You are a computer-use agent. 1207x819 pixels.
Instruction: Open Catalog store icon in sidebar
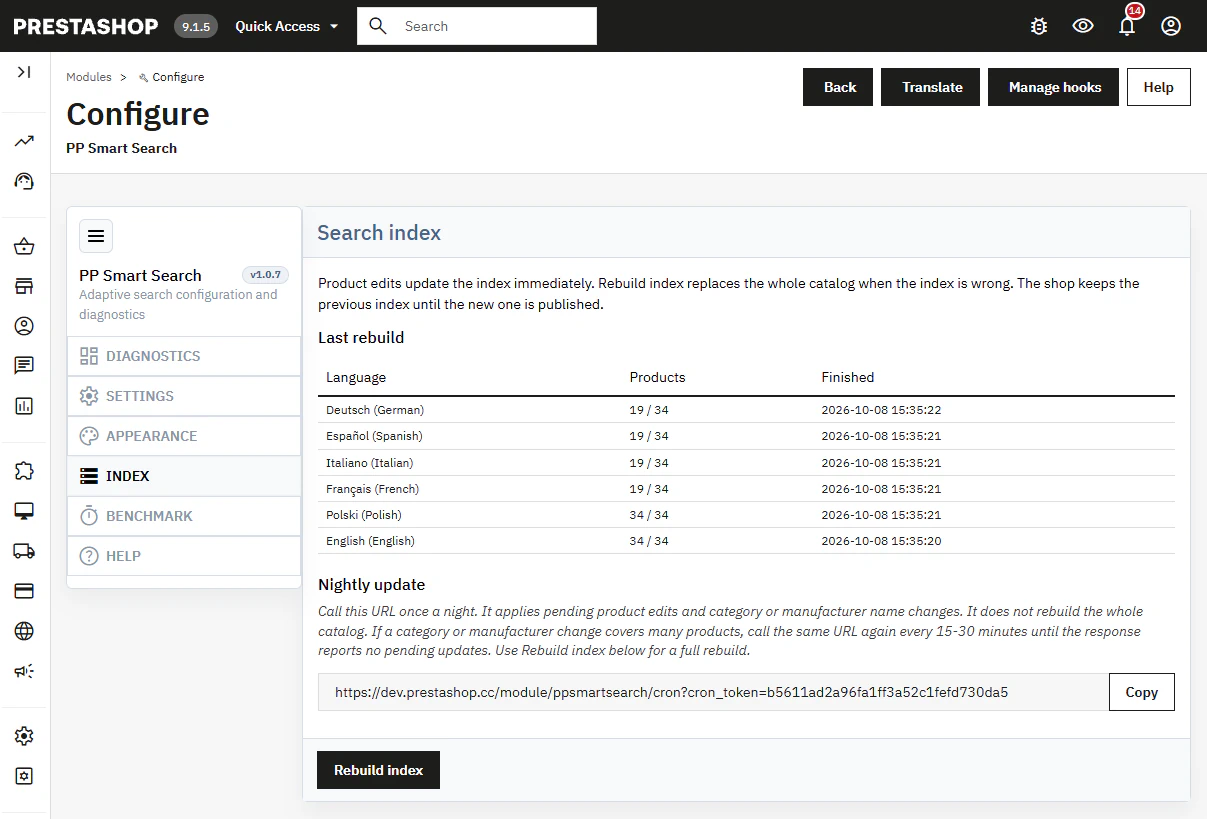click(24, 287)
